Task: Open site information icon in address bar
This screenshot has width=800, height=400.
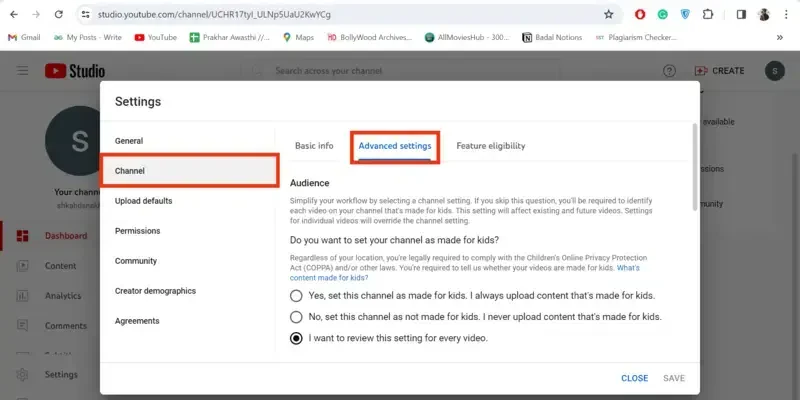Action: [x=86, y=15]
